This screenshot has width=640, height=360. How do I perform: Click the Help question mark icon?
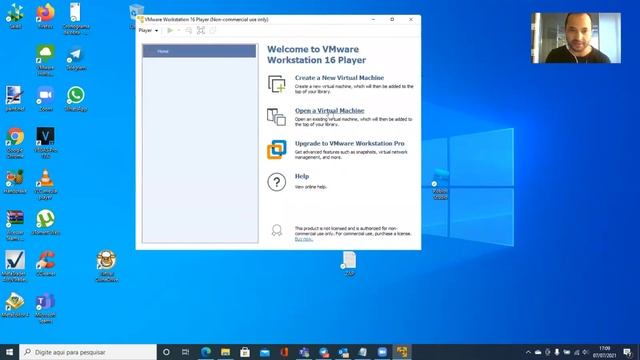tap(277, 182)
